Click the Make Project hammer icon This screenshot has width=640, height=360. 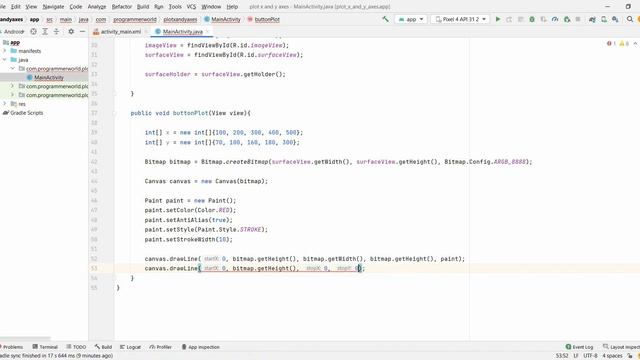385,19
